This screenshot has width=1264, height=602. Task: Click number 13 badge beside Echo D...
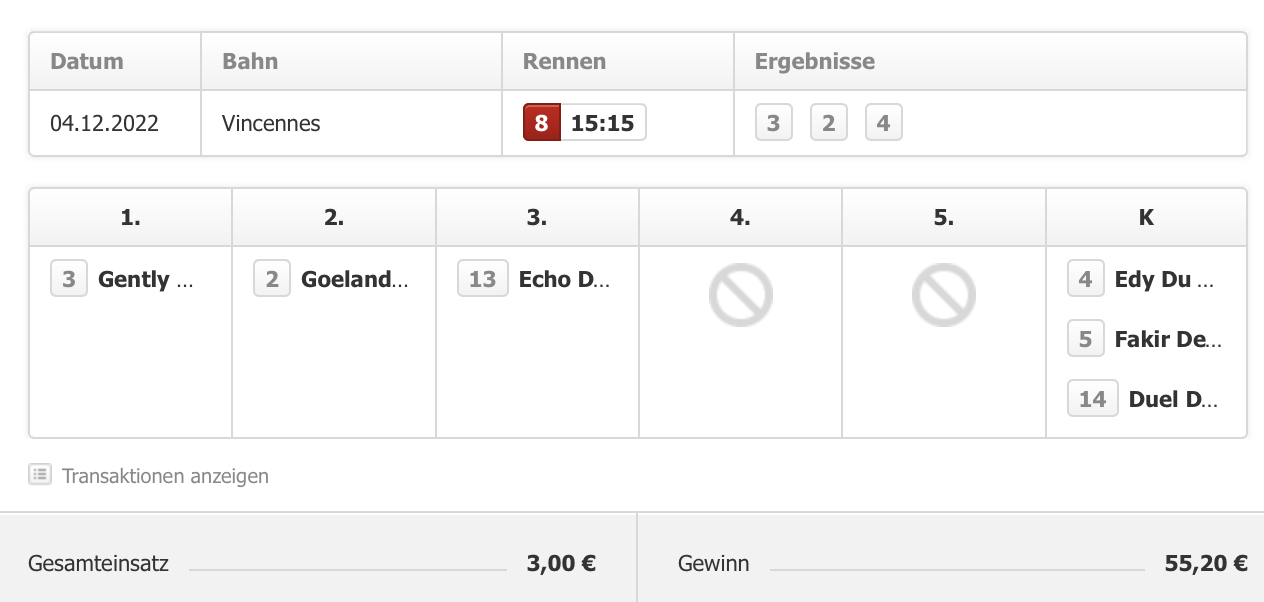point(483,279)
